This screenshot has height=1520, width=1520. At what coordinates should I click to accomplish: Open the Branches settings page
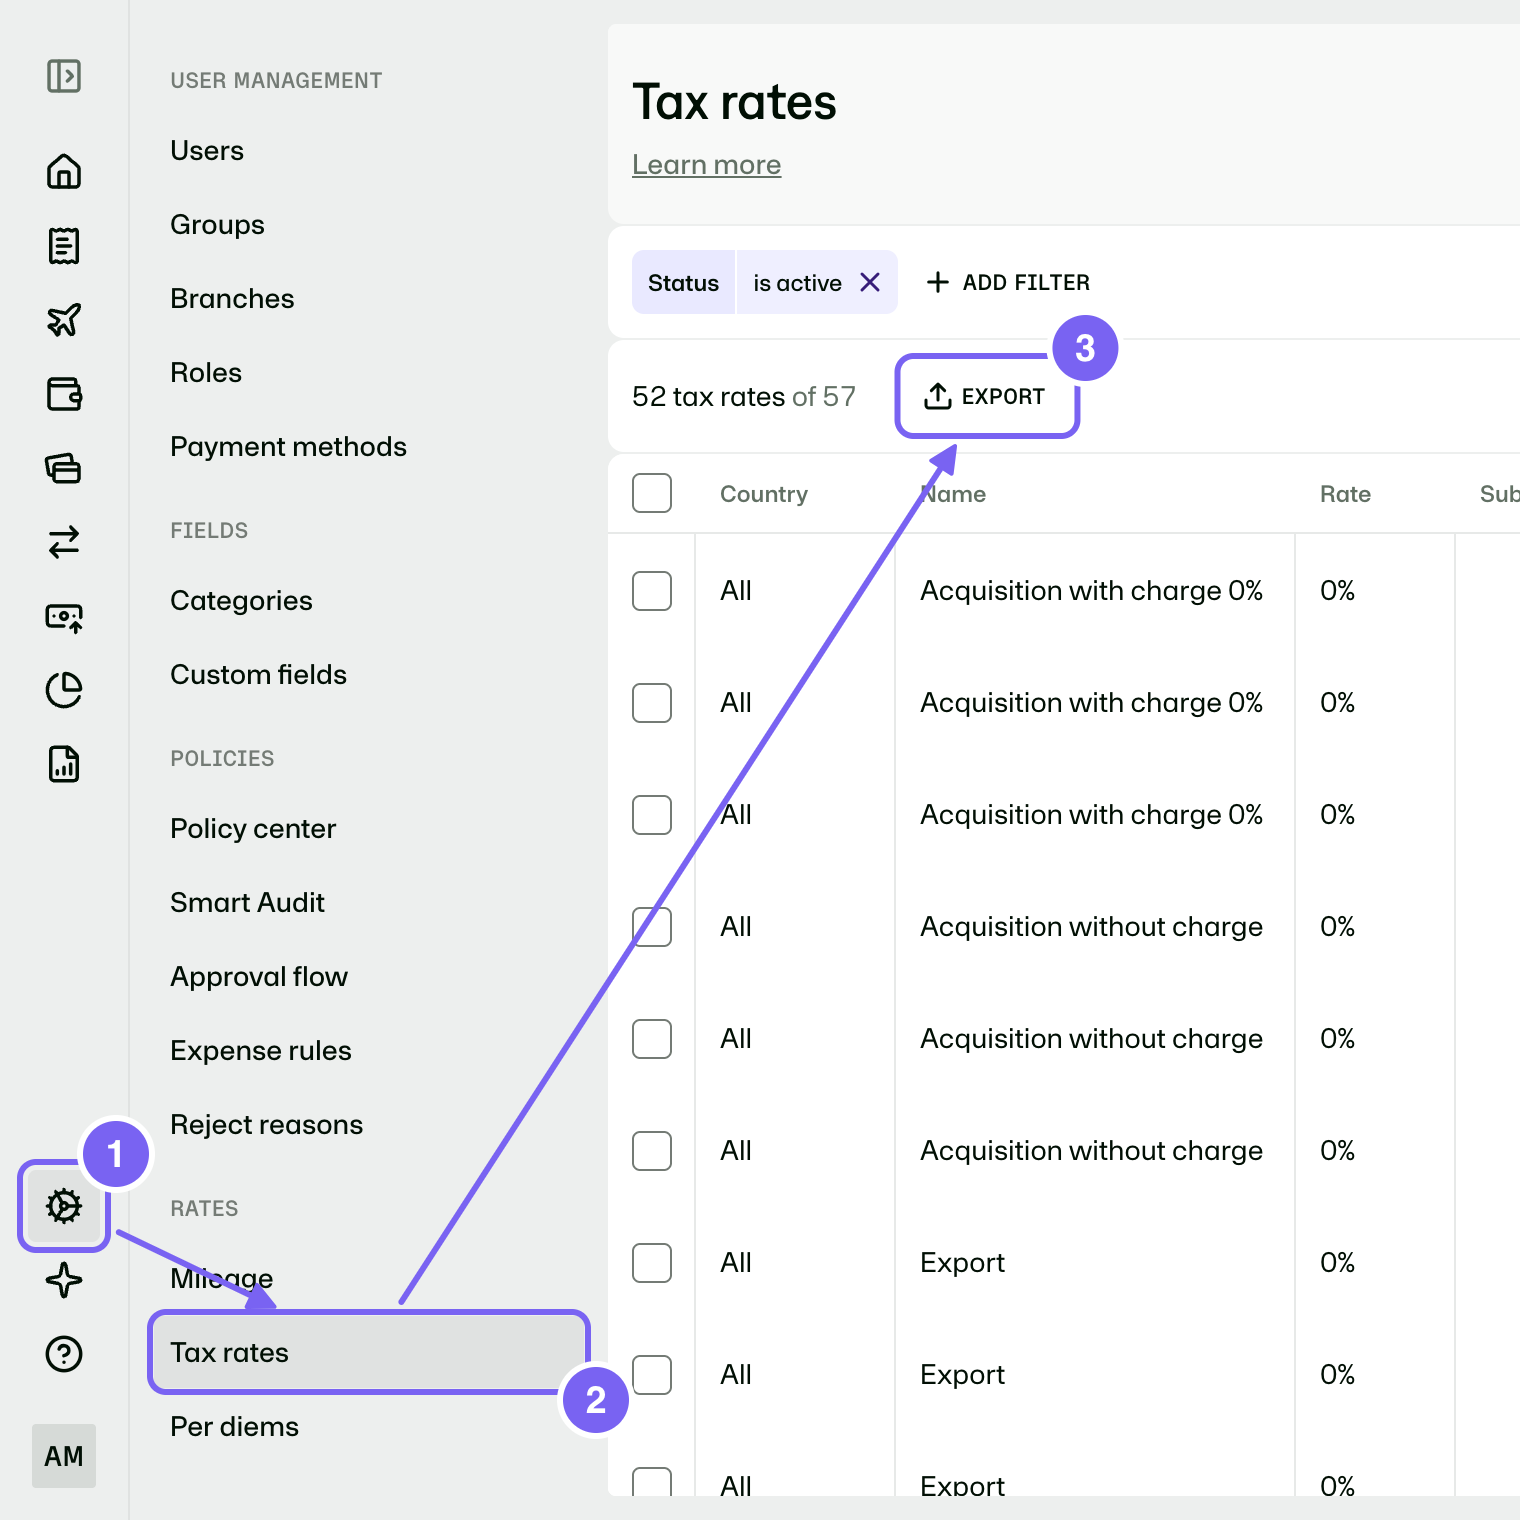tap(232, 298)
